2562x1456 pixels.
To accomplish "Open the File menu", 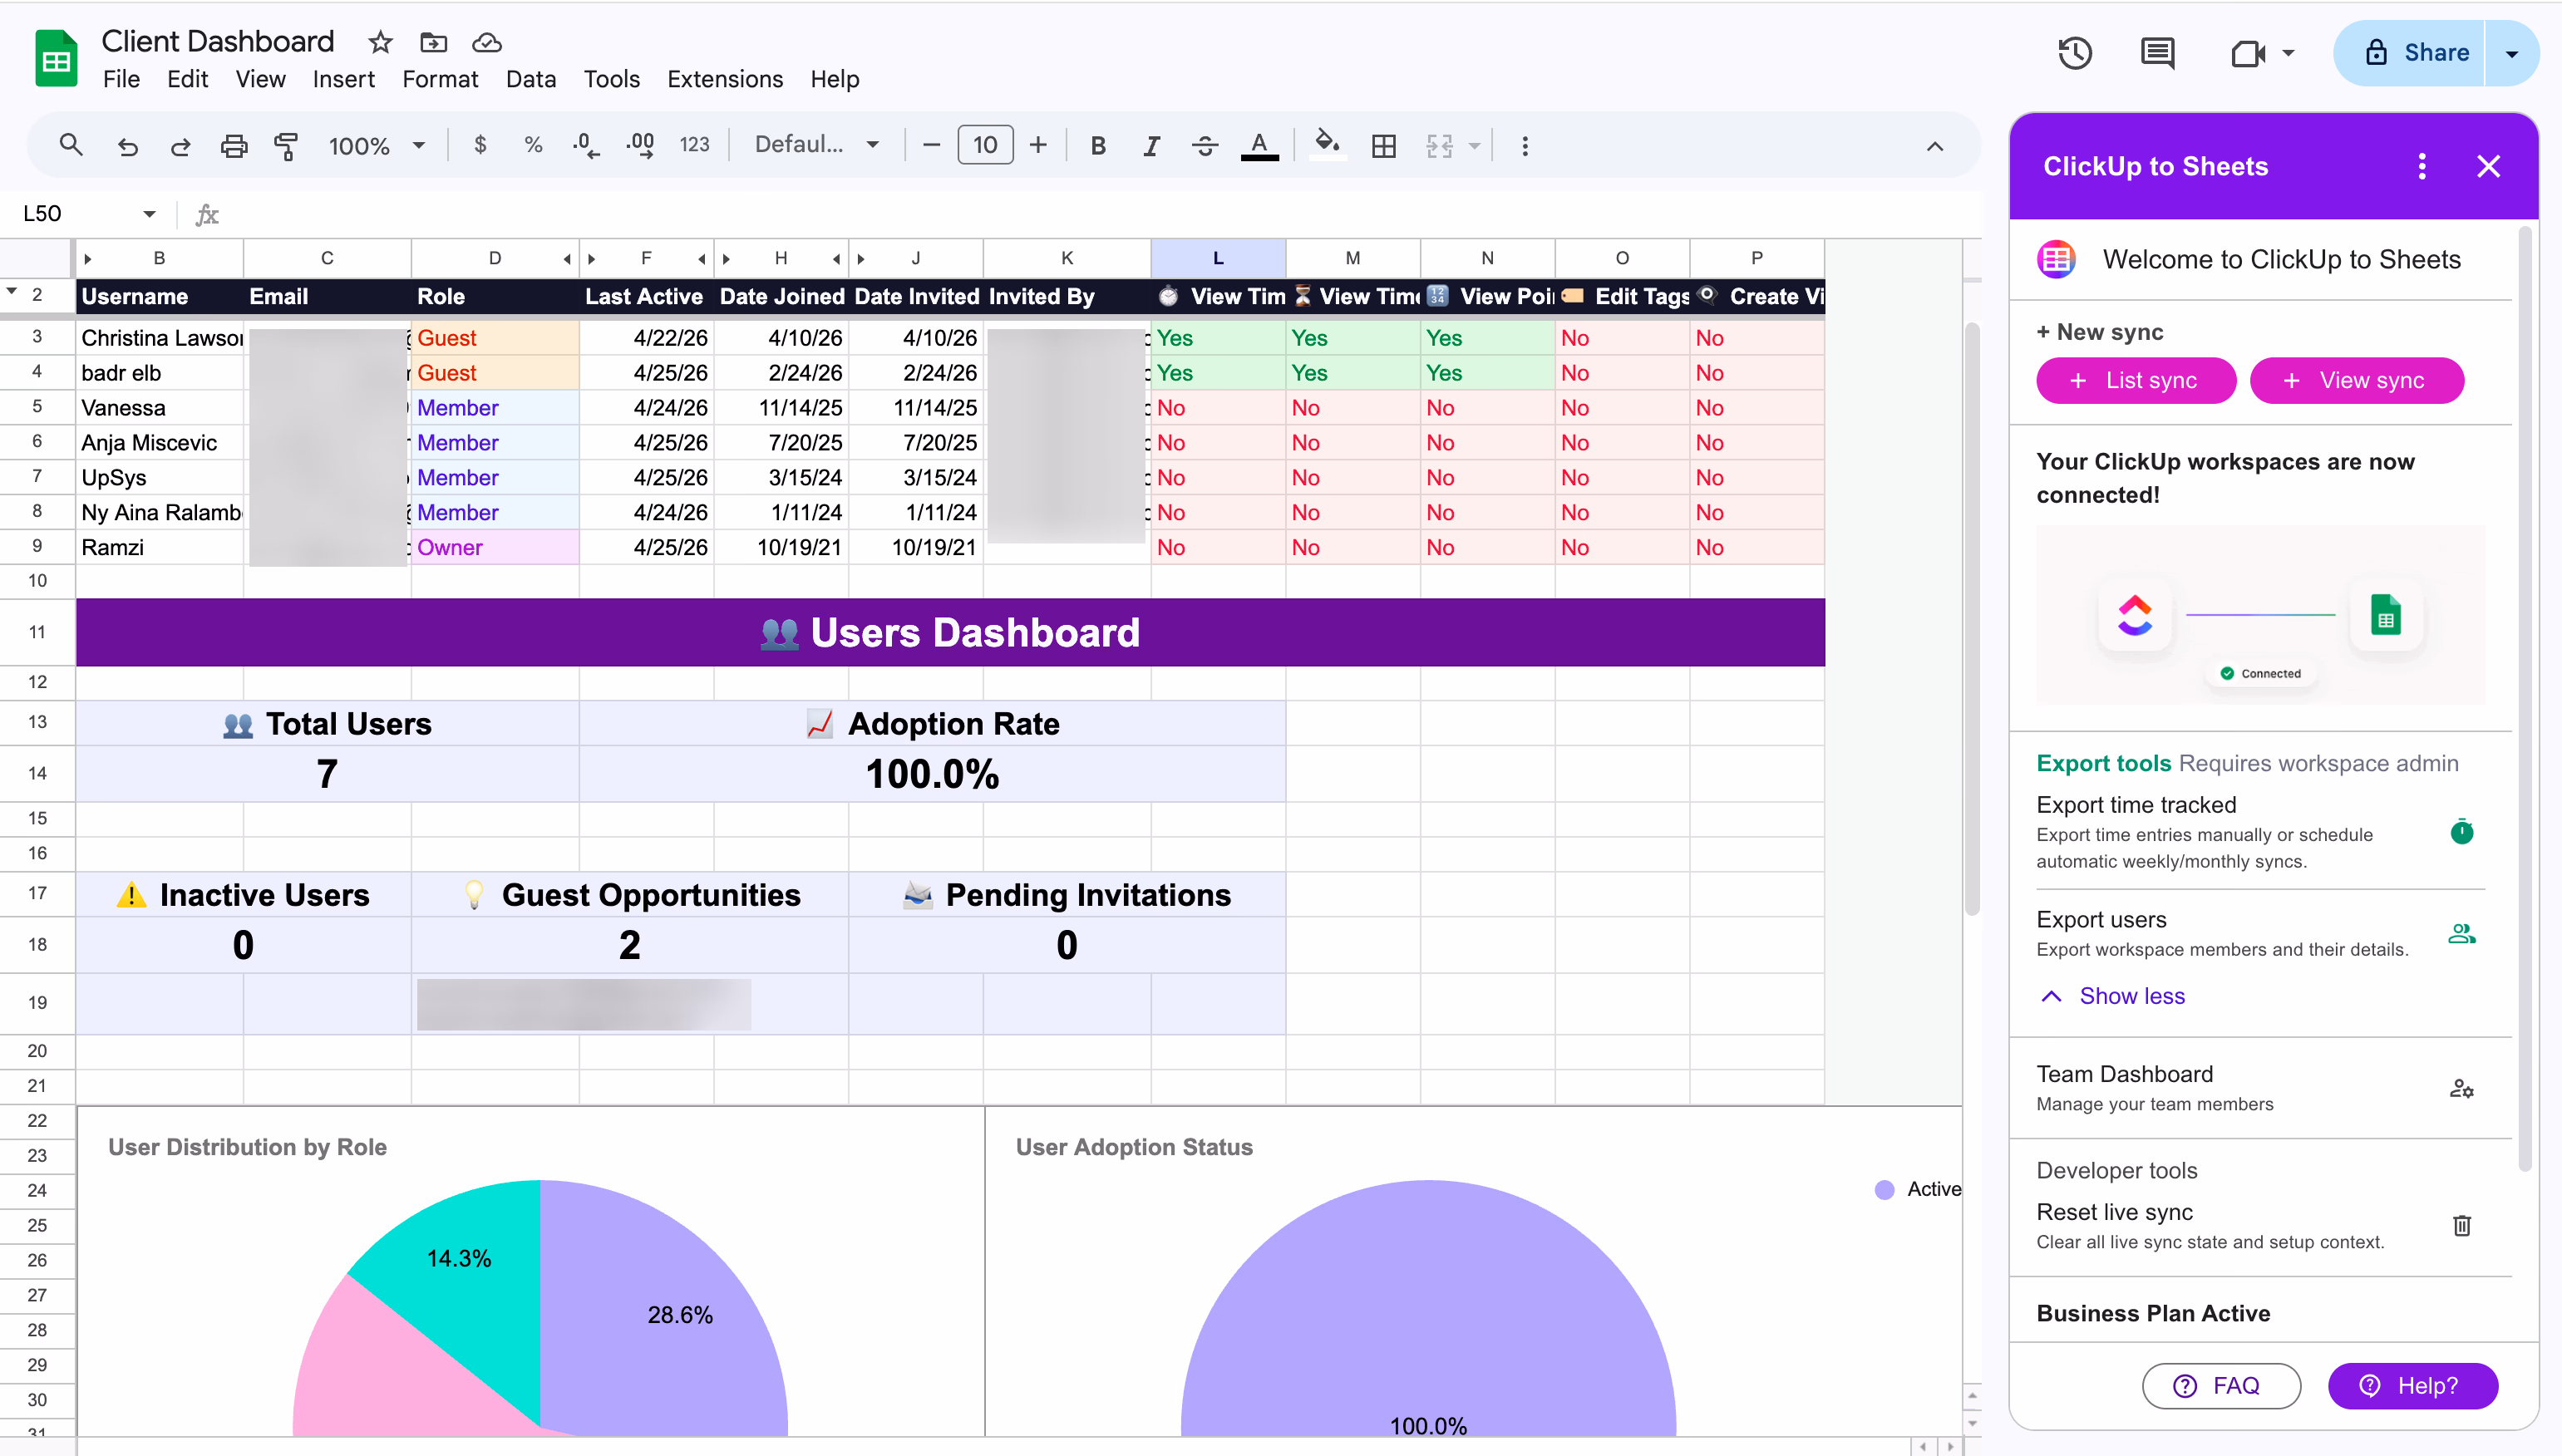I will point(121,79).
